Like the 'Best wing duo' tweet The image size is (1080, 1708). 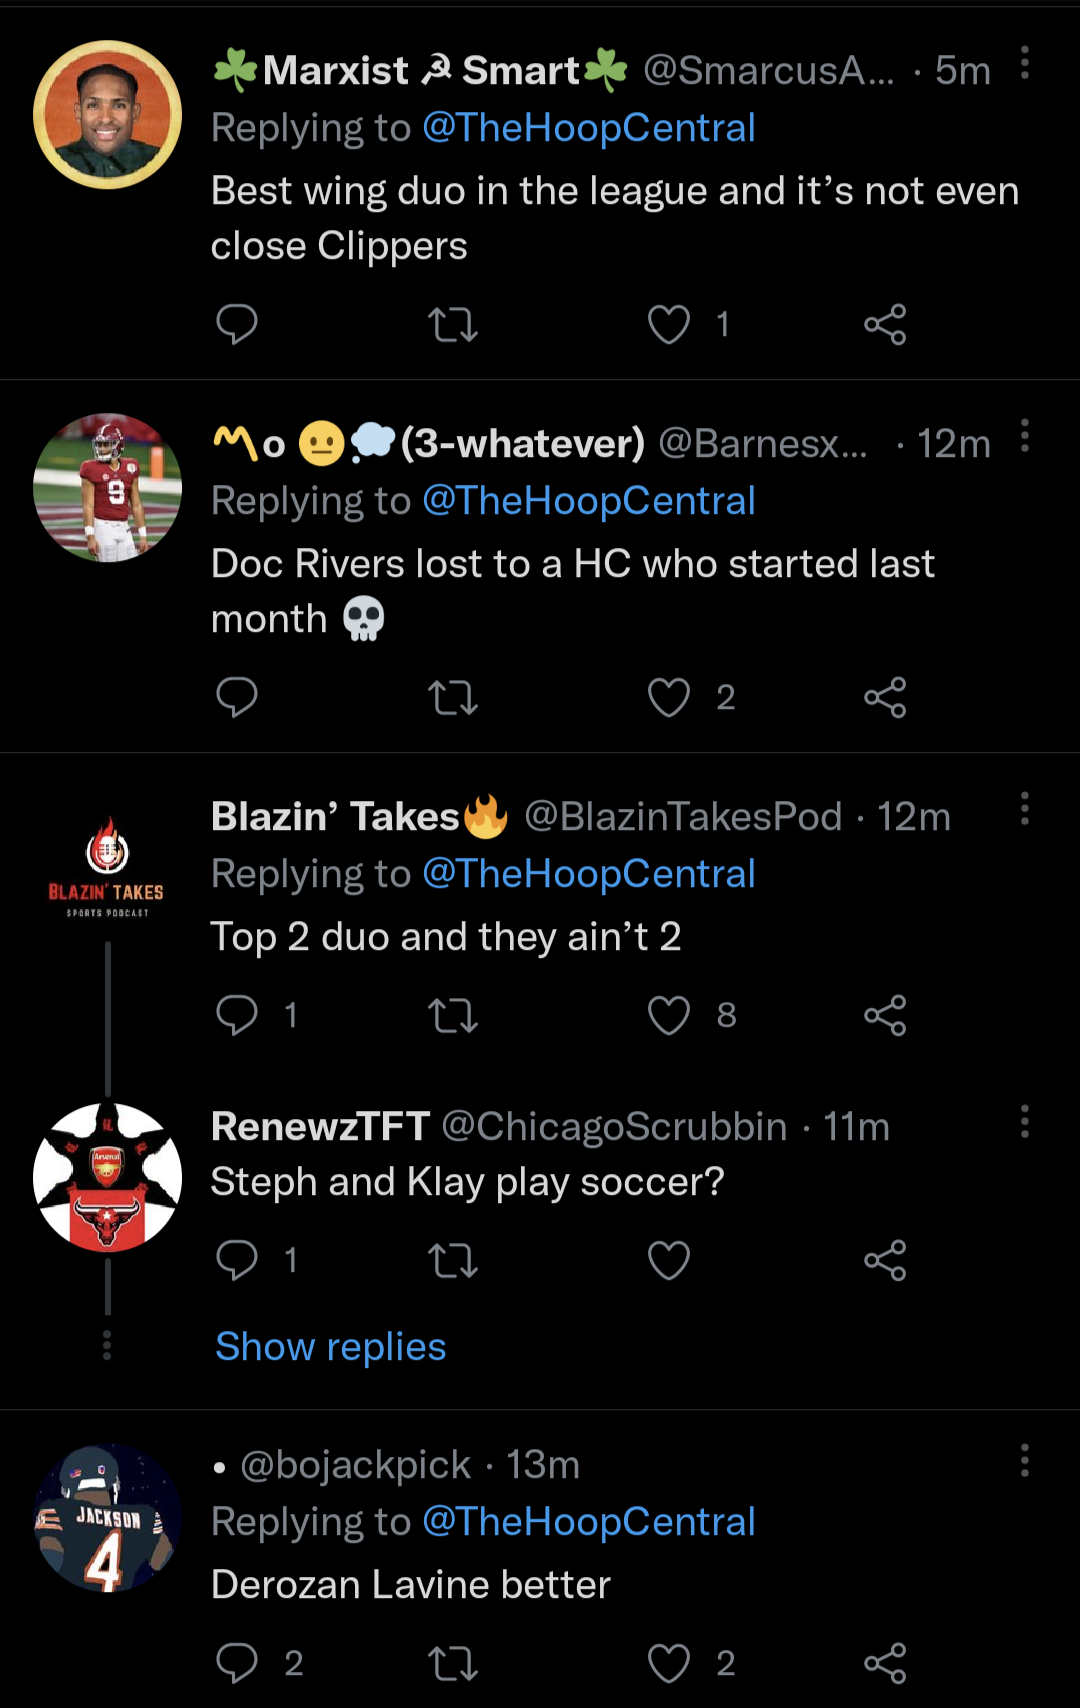click(669, 324)
